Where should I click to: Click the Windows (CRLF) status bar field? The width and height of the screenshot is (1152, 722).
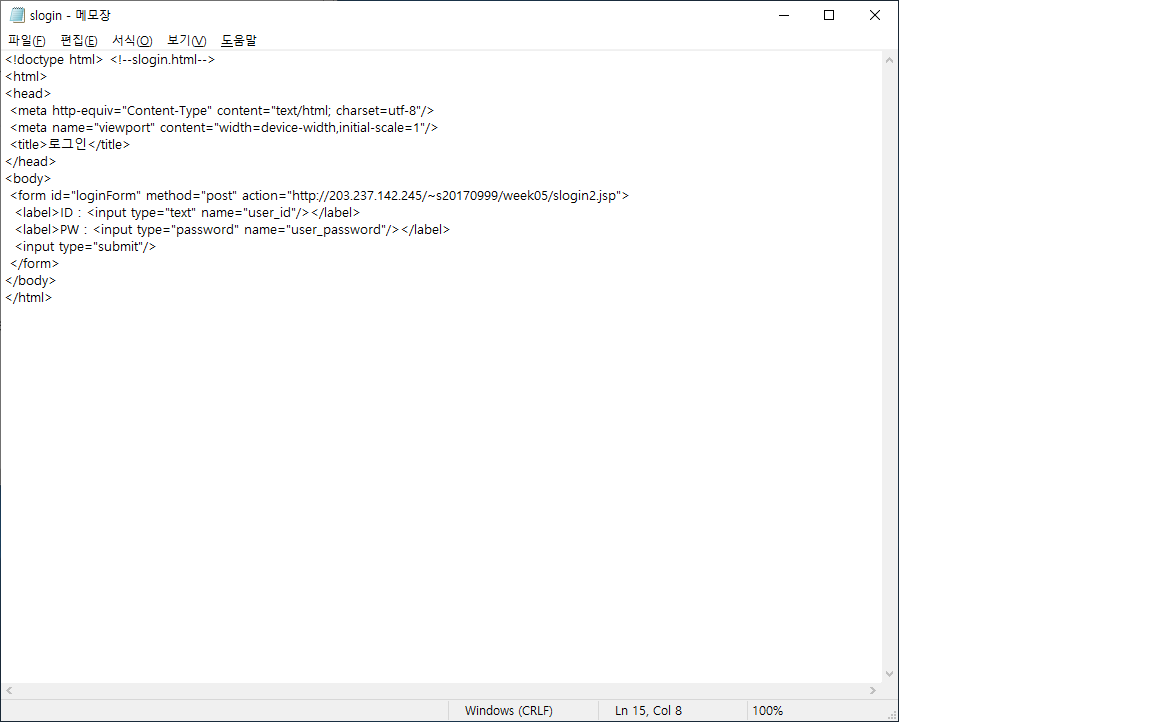(508, 711)
